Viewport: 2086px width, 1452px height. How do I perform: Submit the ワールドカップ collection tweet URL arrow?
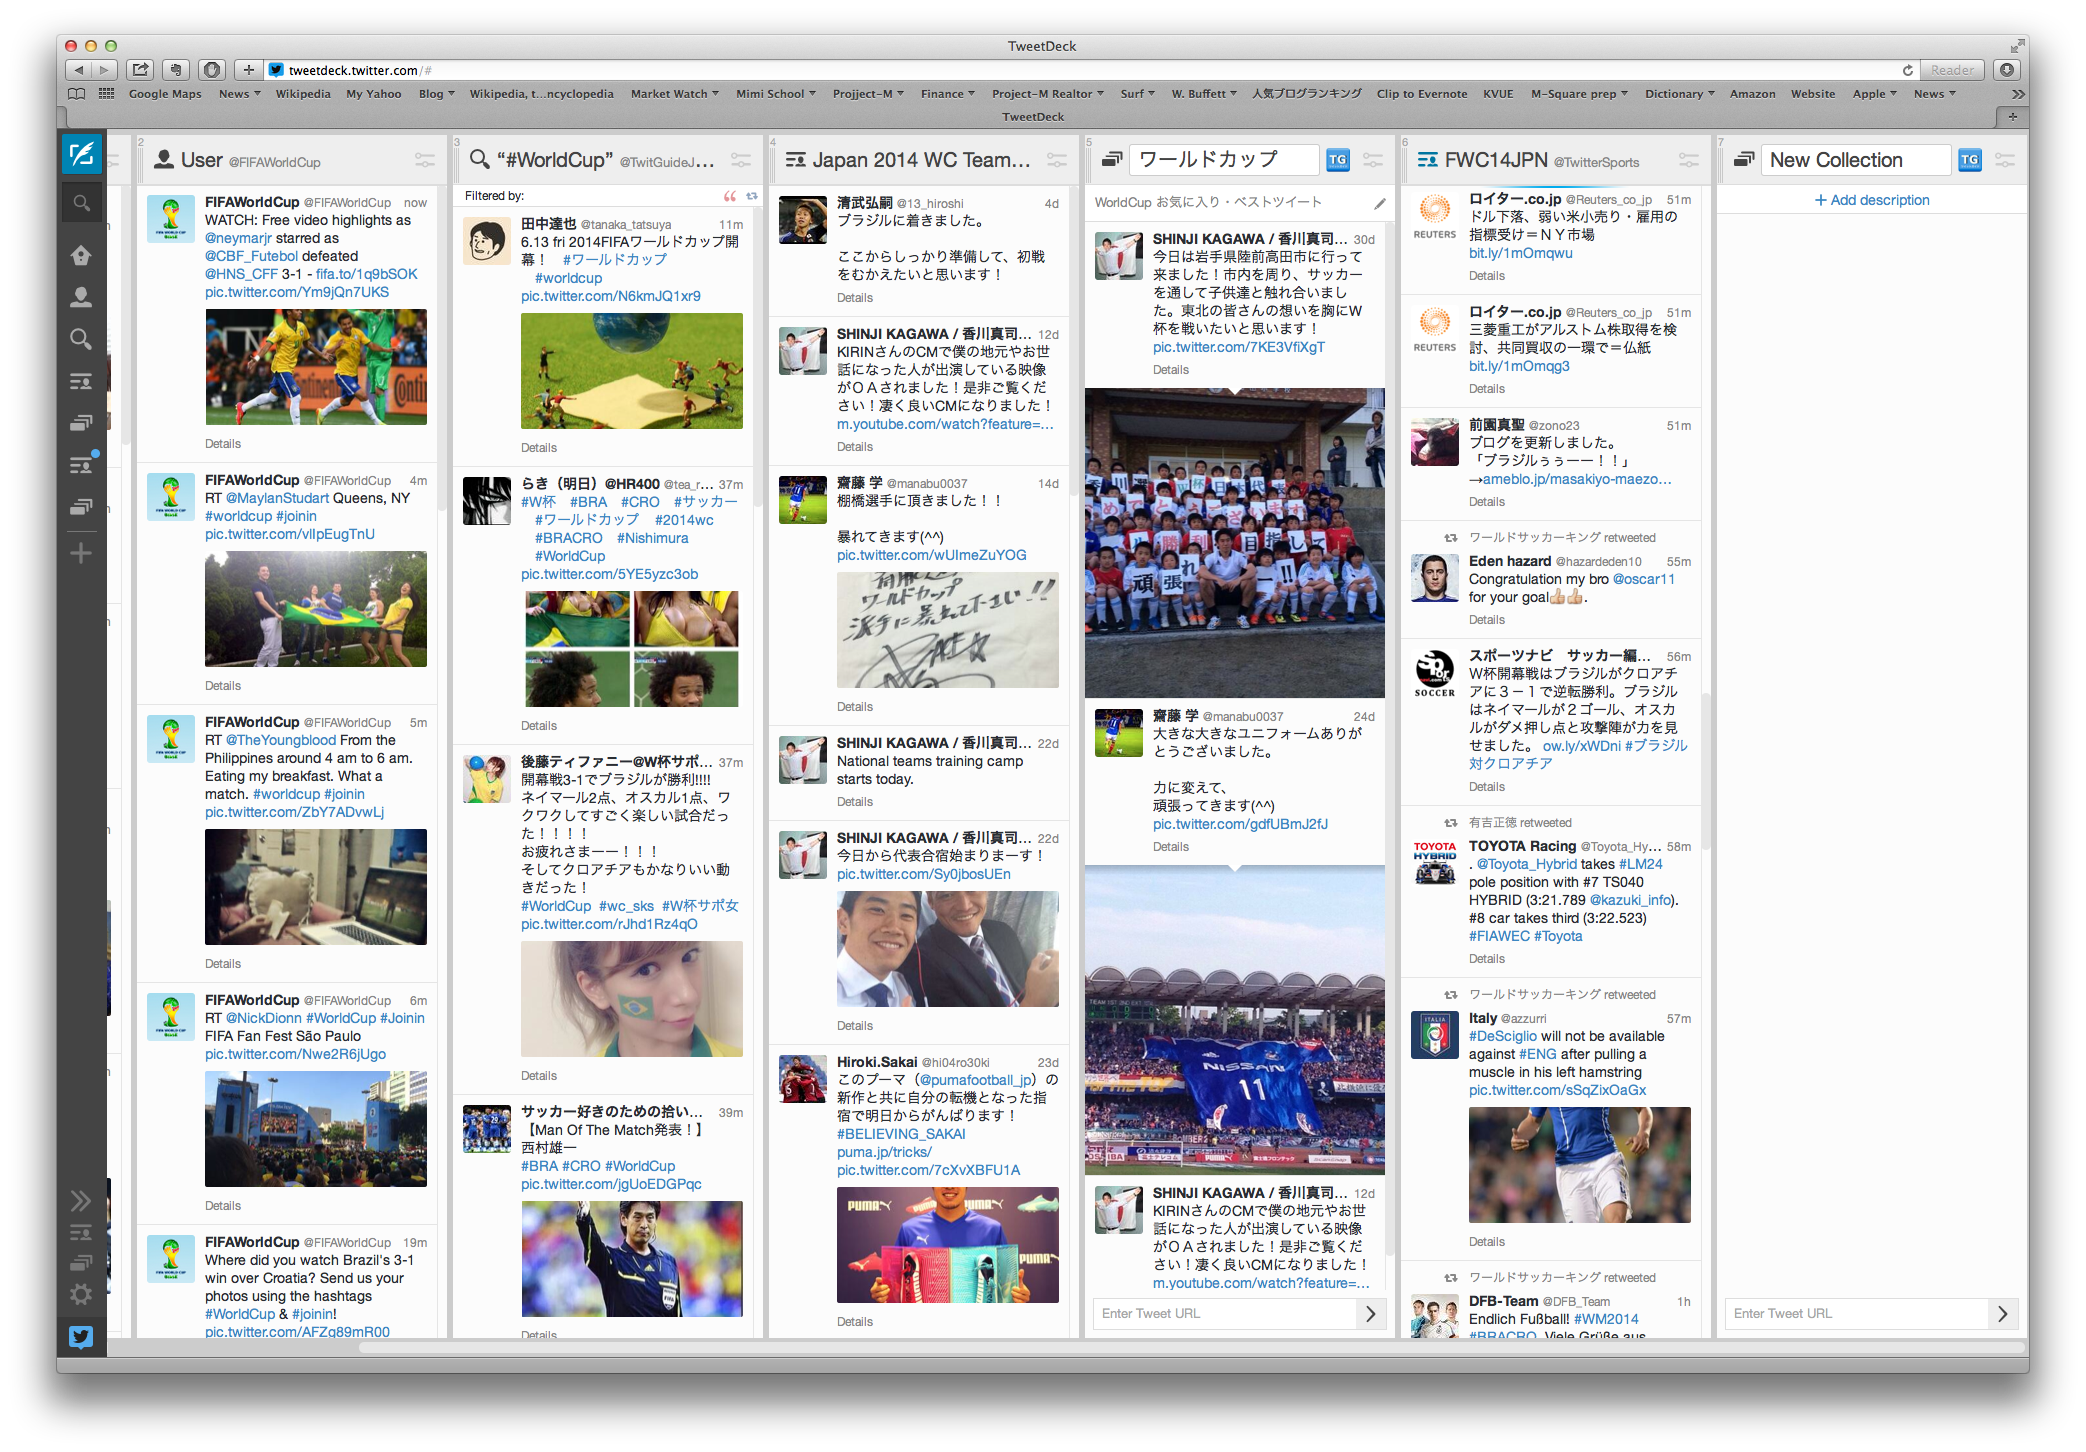(x=1371, y=1314)
